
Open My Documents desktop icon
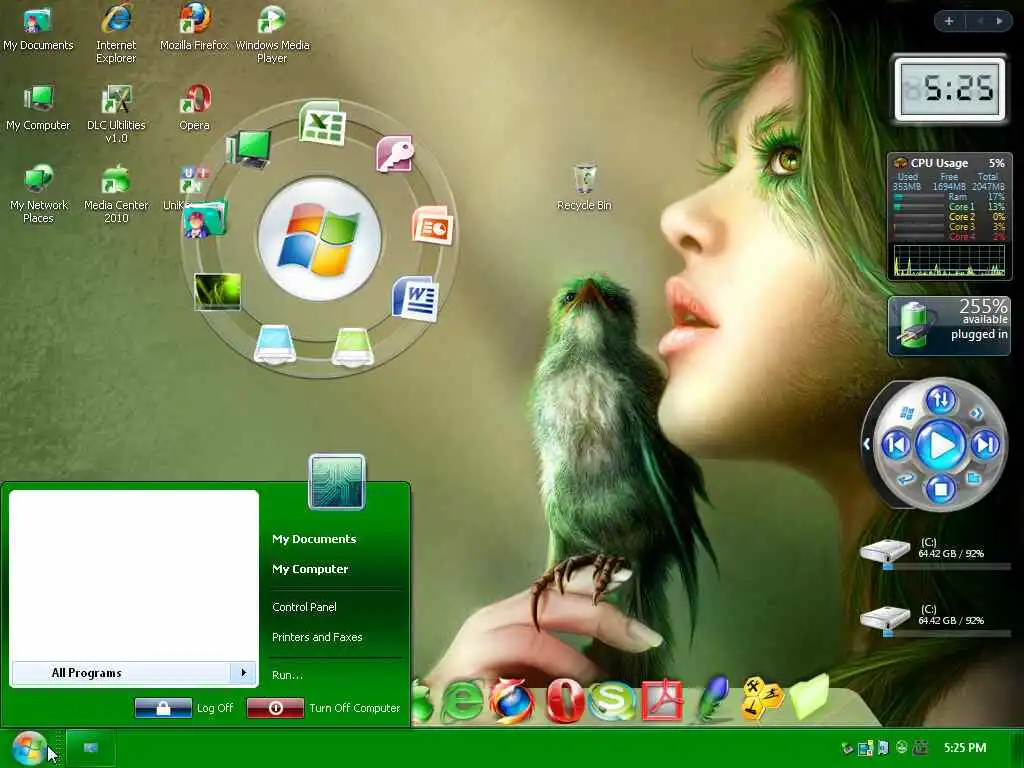(38, 28)
